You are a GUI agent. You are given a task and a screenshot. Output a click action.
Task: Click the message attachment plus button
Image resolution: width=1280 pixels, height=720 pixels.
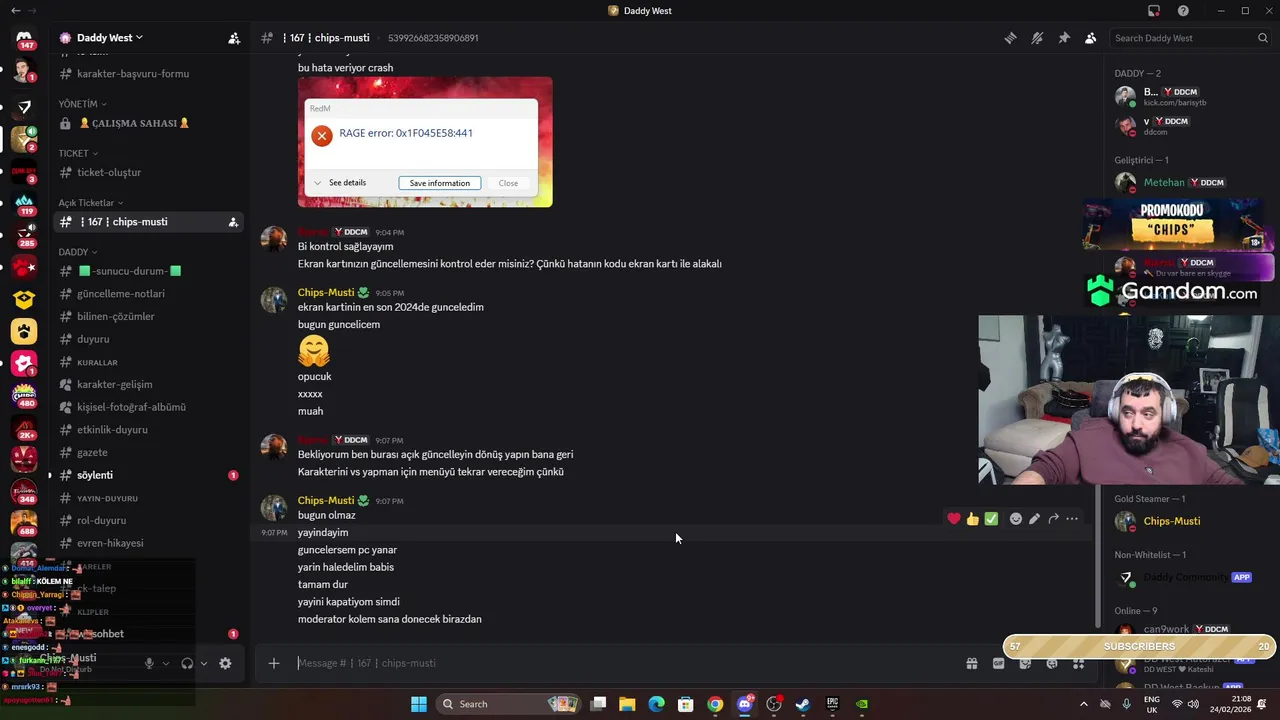pos(274,663)
